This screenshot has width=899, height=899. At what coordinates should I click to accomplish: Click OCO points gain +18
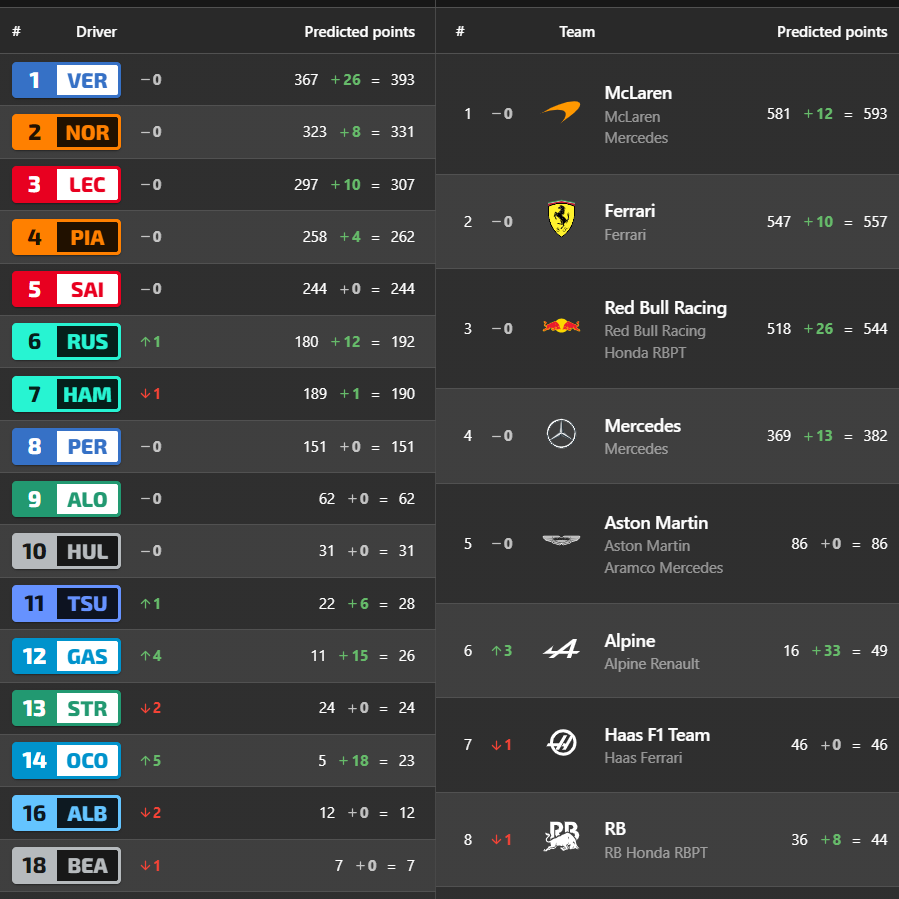pyautogui.click(x=354, y=760)
